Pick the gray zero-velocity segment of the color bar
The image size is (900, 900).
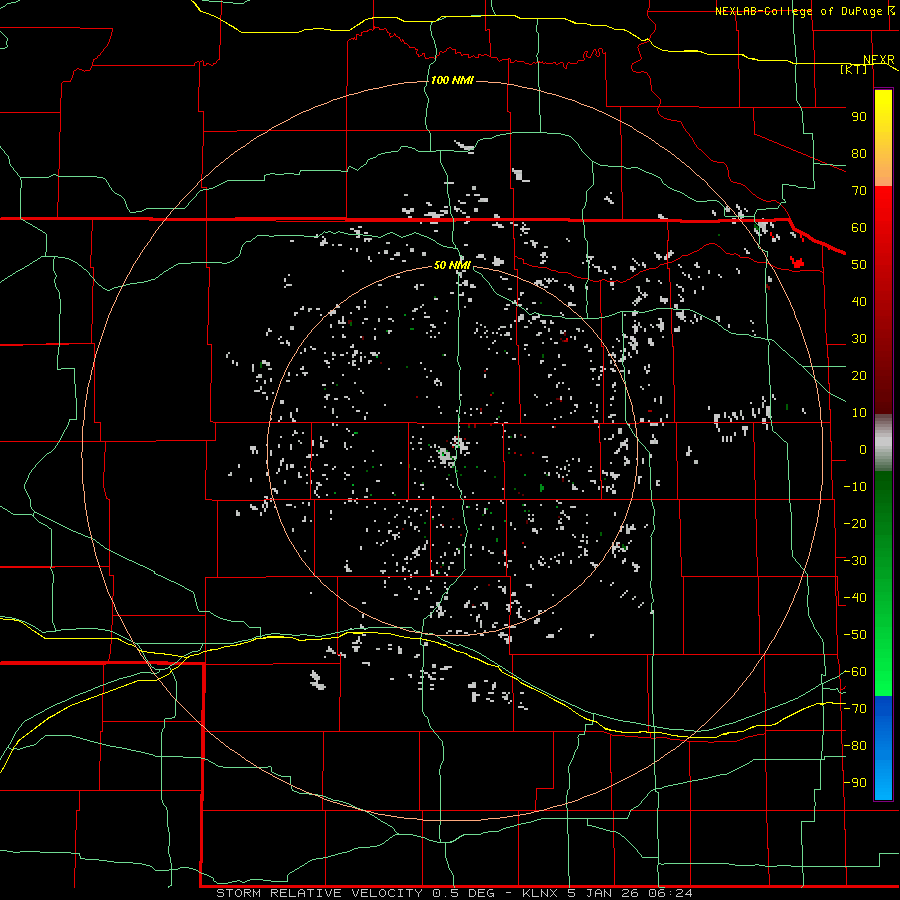tap(883, 443)
